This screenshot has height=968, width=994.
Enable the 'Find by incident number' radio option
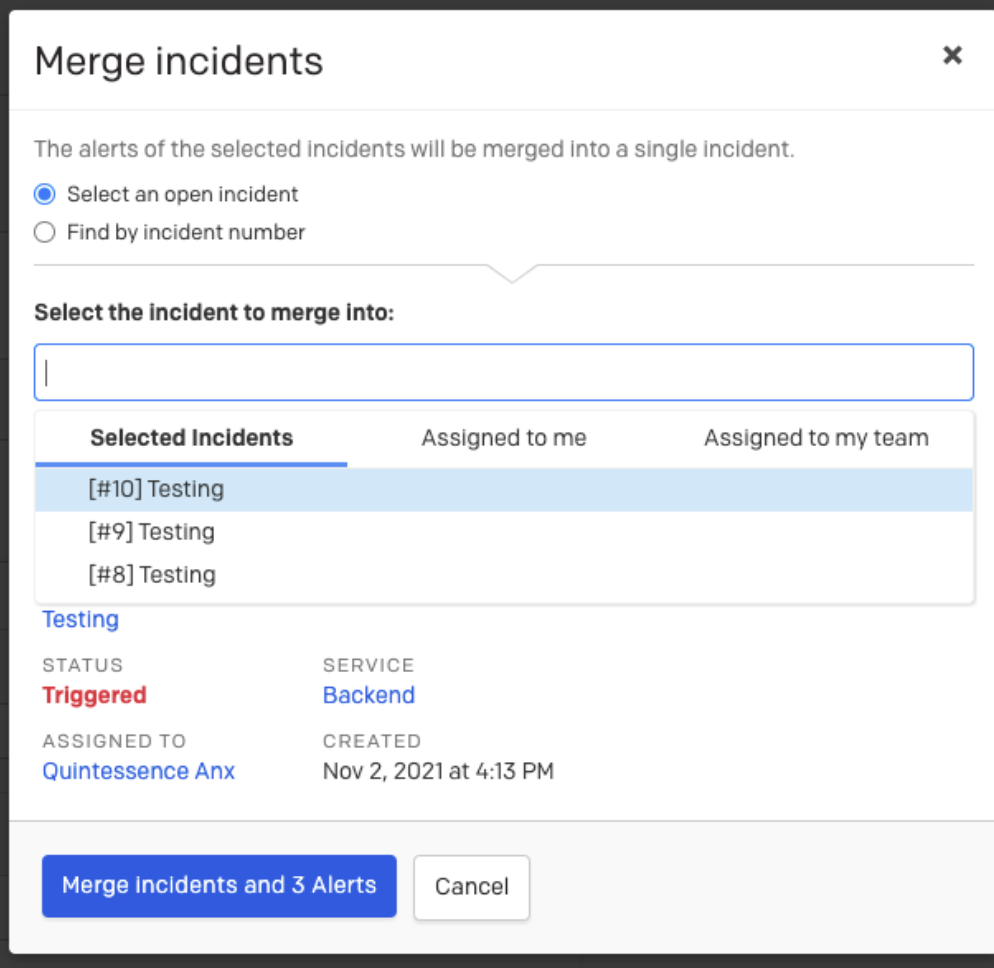coord(45,233)
